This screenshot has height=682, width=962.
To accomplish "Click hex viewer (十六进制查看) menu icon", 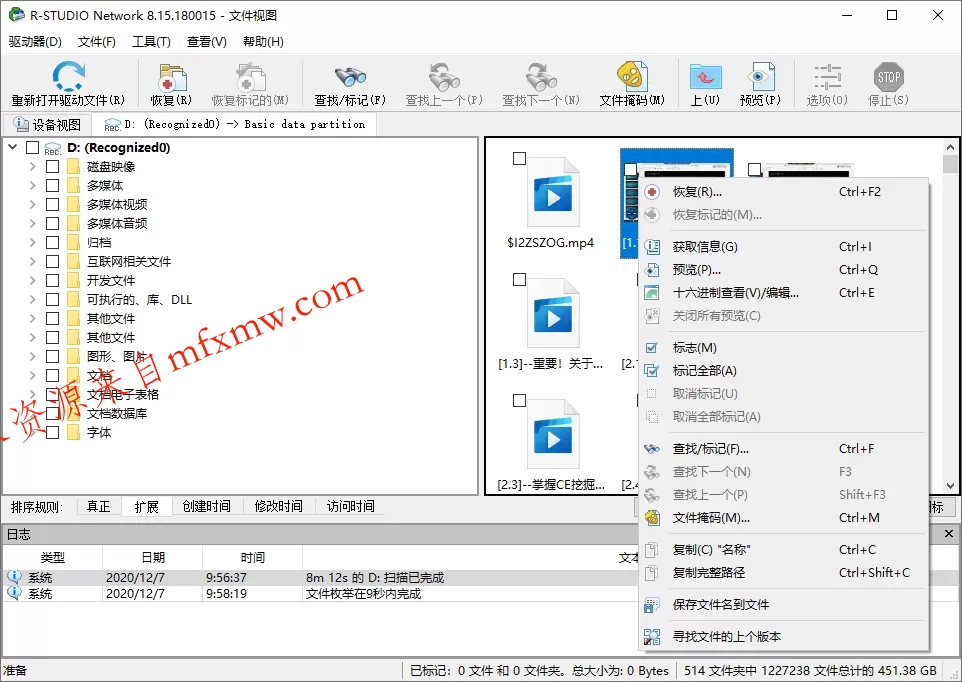I will coord(652,293).
